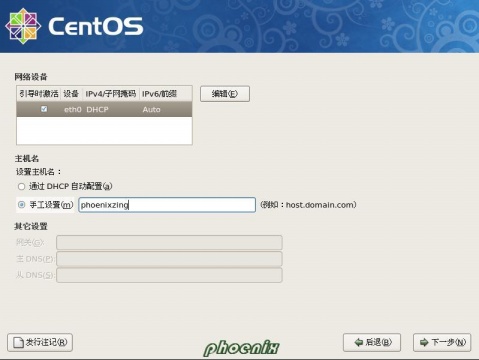479x360 pixels.
Task: Click the secondary DNS 从DNS(S) field
Action: tap(169, 275)
